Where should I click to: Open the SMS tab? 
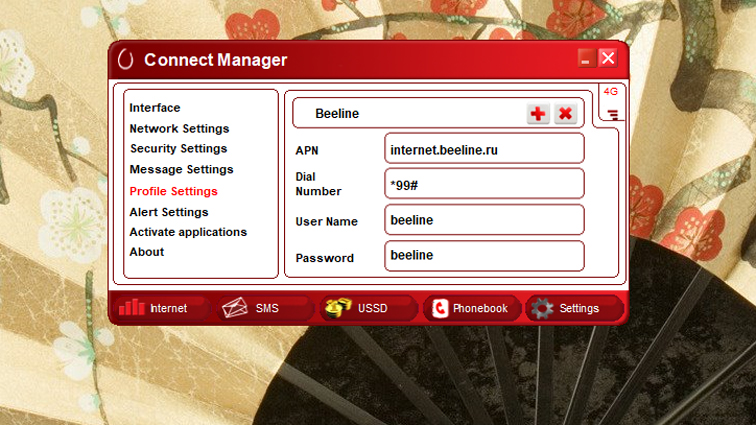(x=265, y=308)
